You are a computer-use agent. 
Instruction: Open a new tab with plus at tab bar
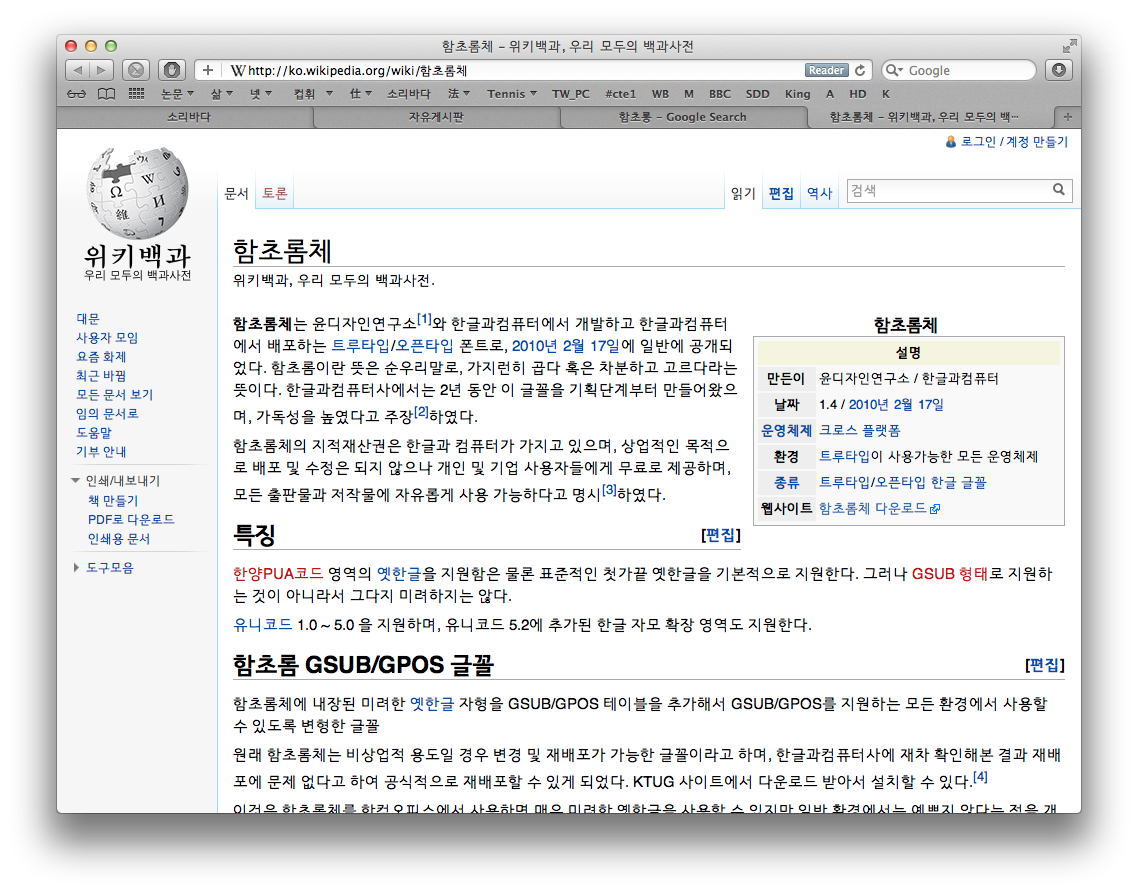tap(1068, 117)
